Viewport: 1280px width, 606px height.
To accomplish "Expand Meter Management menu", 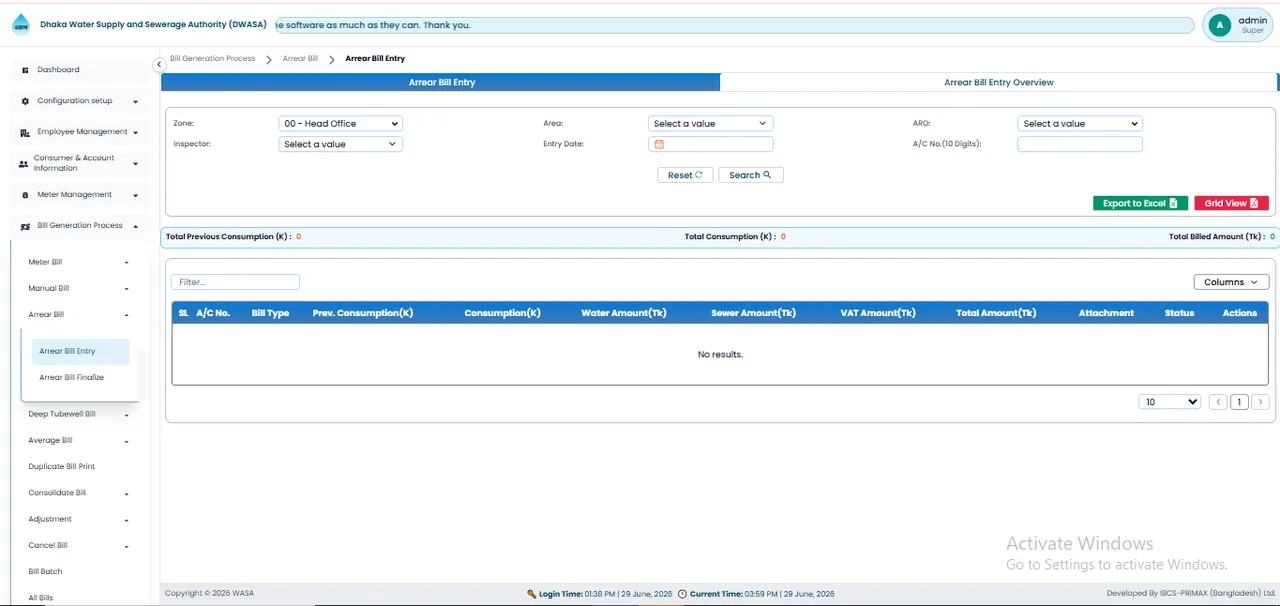I will [135, 195].
